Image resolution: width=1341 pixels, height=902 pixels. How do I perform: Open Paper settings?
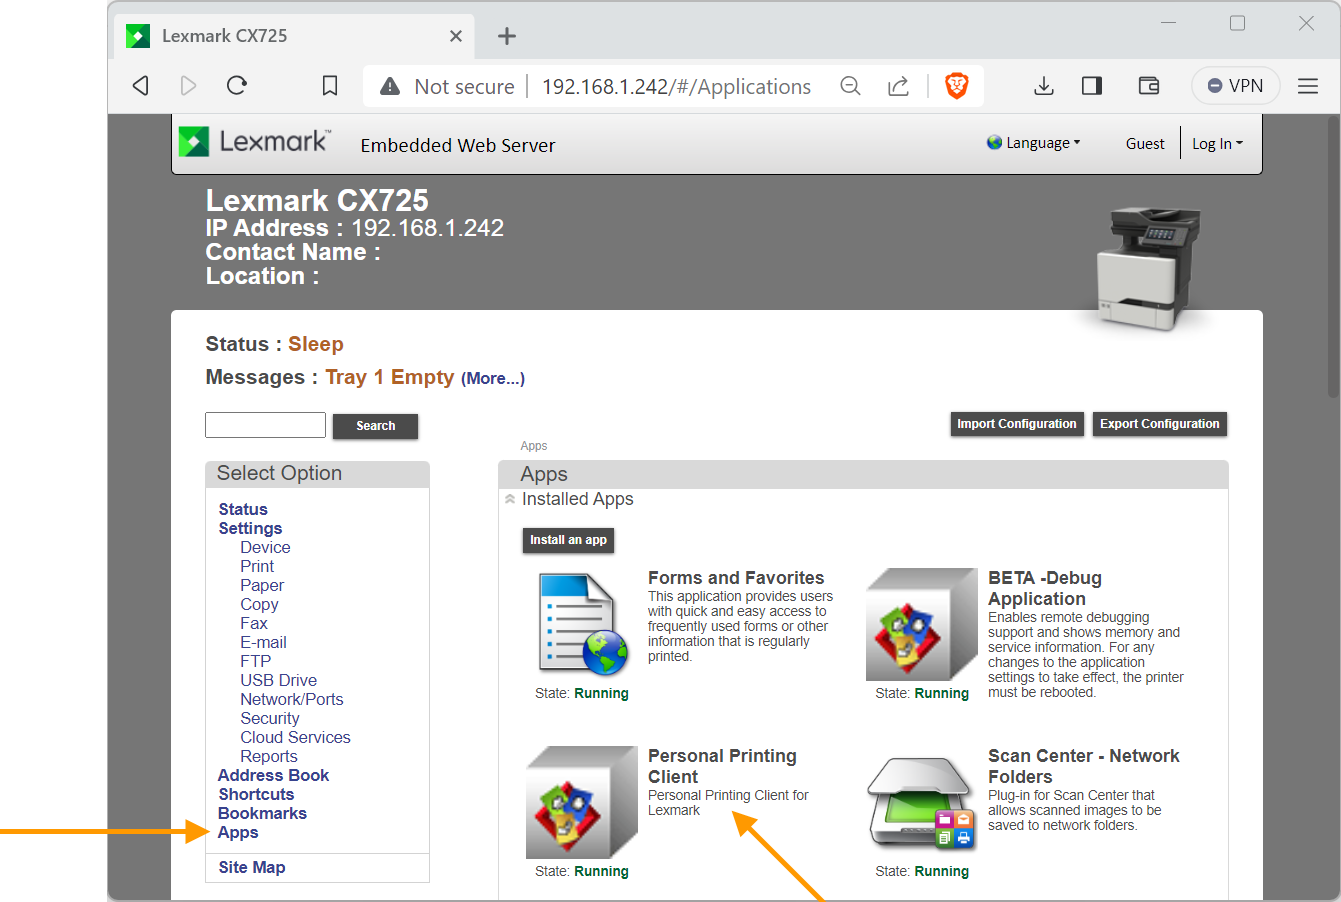262,586
